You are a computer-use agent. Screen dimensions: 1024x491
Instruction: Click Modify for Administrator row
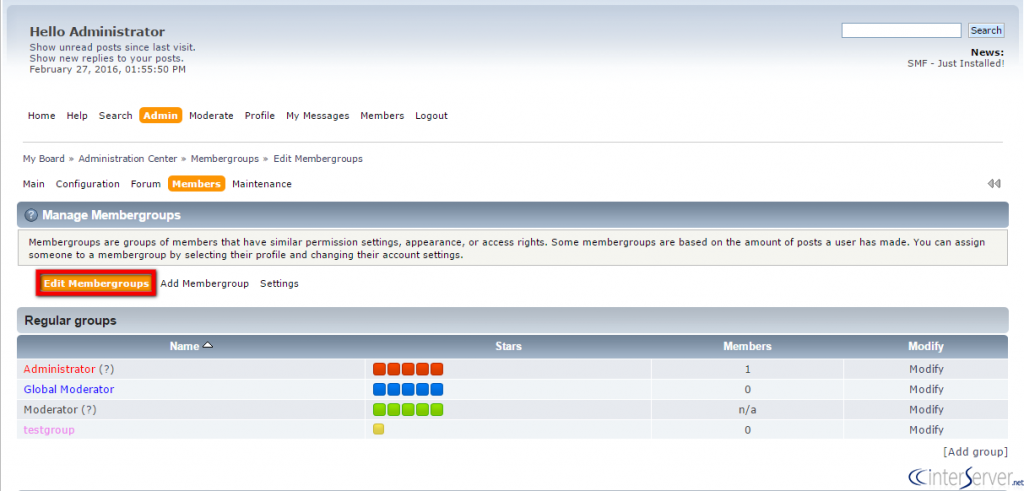click(926, 369)
